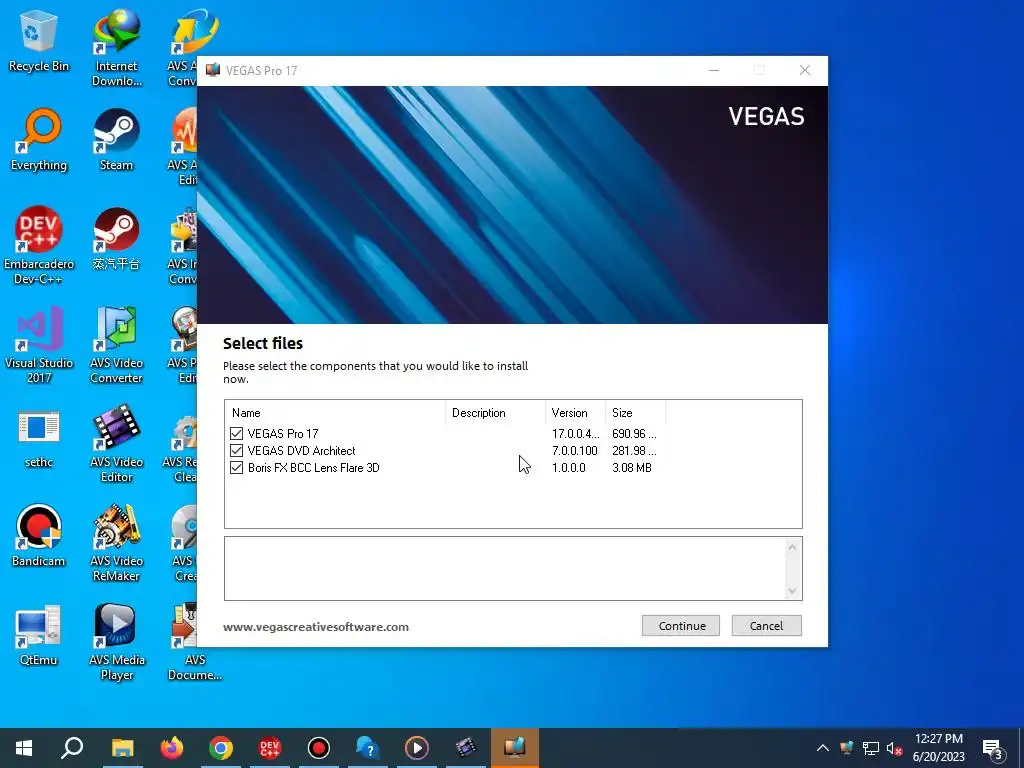The height and width of the screenshot is (768, 1024).
Task: Select AVS Video Editor desktop icon
Action: 116,444
